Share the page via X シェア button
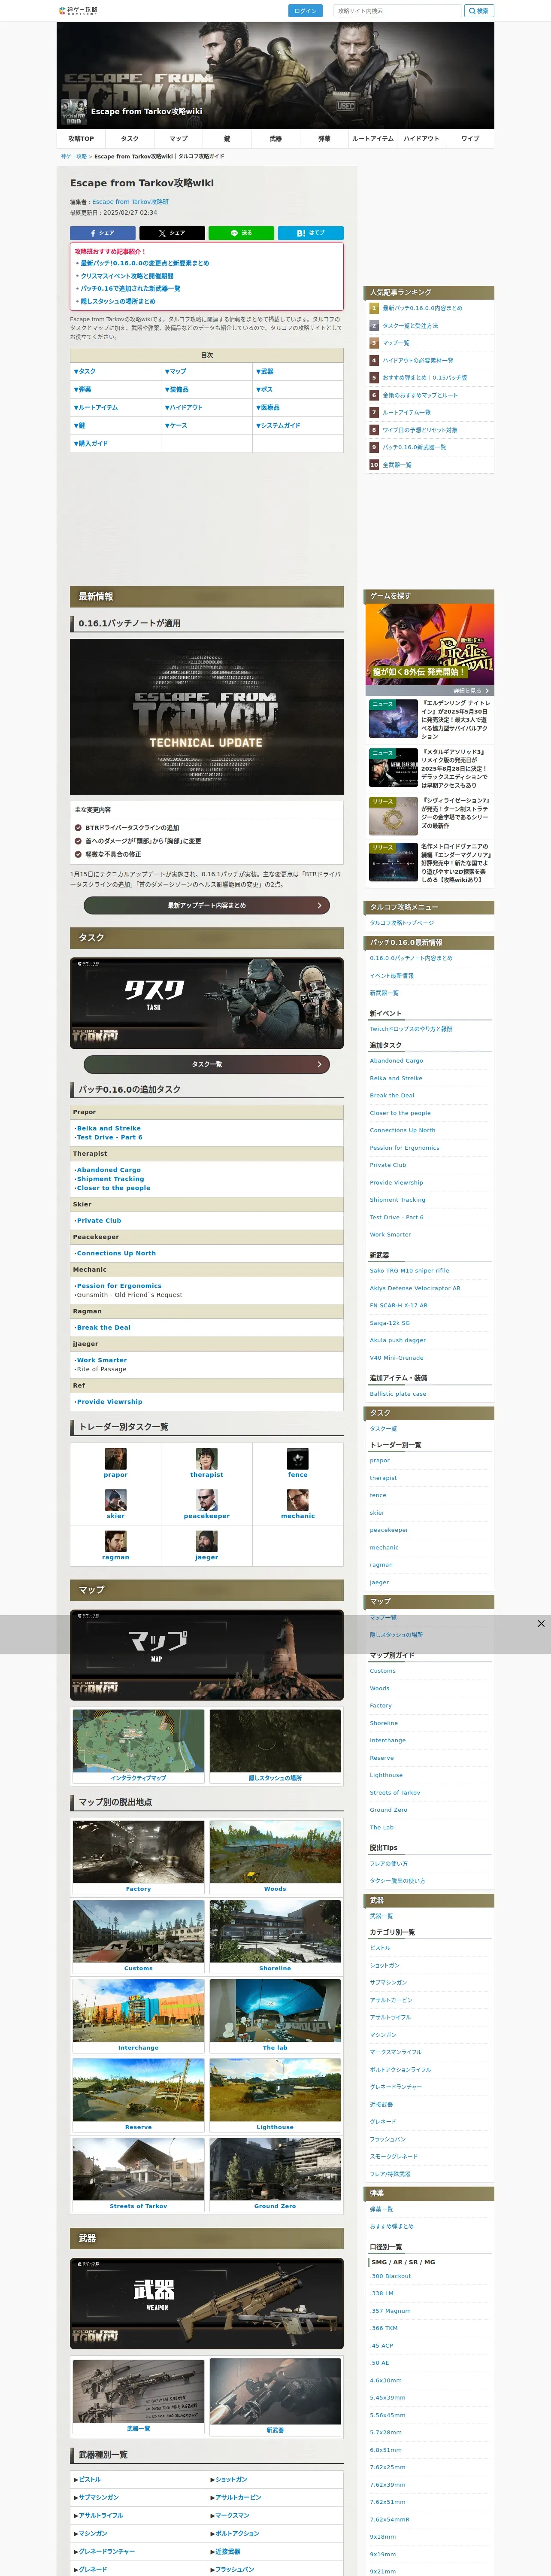The image size is (551, 2576). pos(172,233)
